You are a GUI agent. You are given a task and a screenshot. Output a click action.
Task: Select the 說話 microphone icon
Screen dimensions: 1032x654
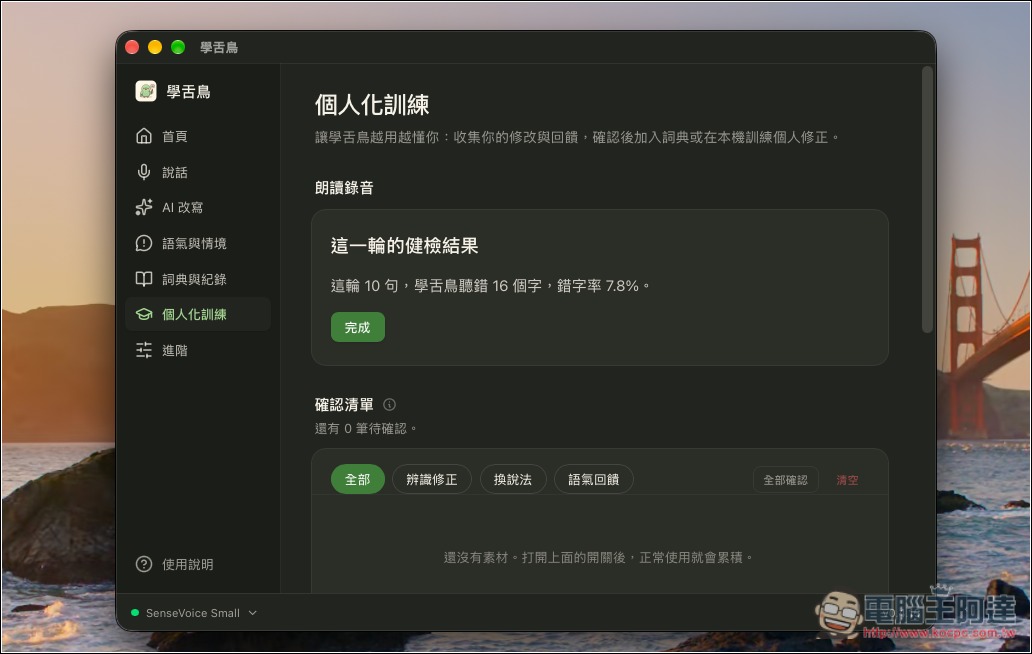(143, 172)
